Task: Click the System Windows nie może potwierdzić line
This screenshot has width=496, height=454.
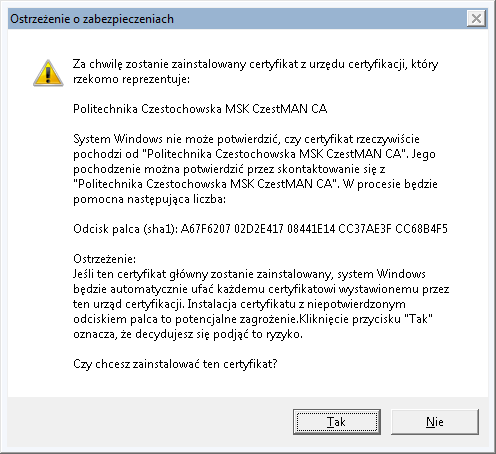Action: [246, 139]
